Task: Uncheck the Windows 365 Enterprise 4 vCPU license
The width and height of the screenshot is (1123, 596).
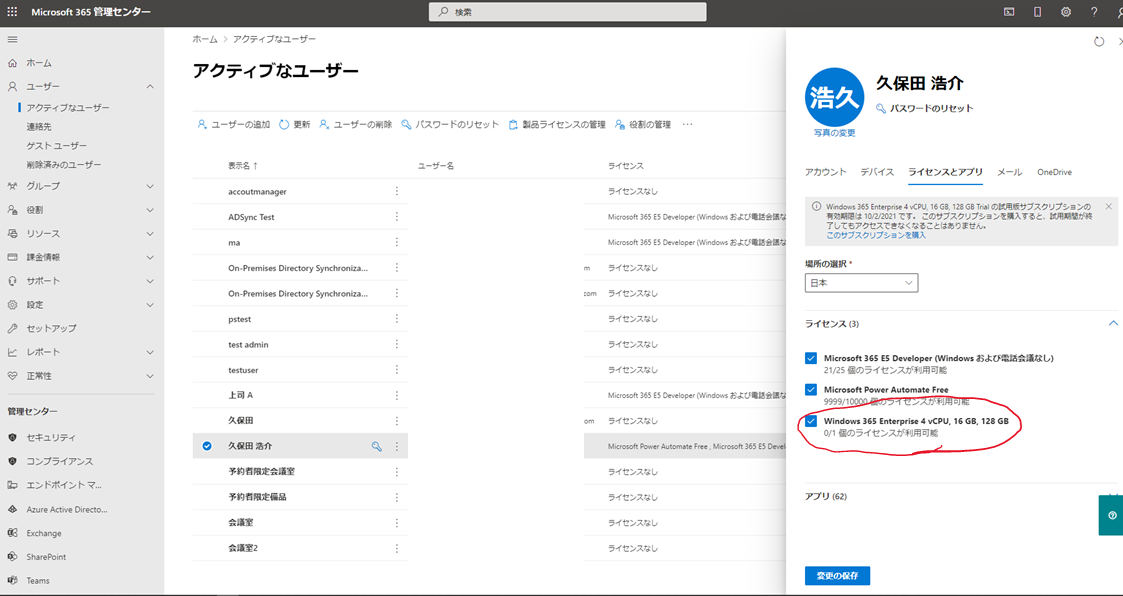Action: point(811,421)
